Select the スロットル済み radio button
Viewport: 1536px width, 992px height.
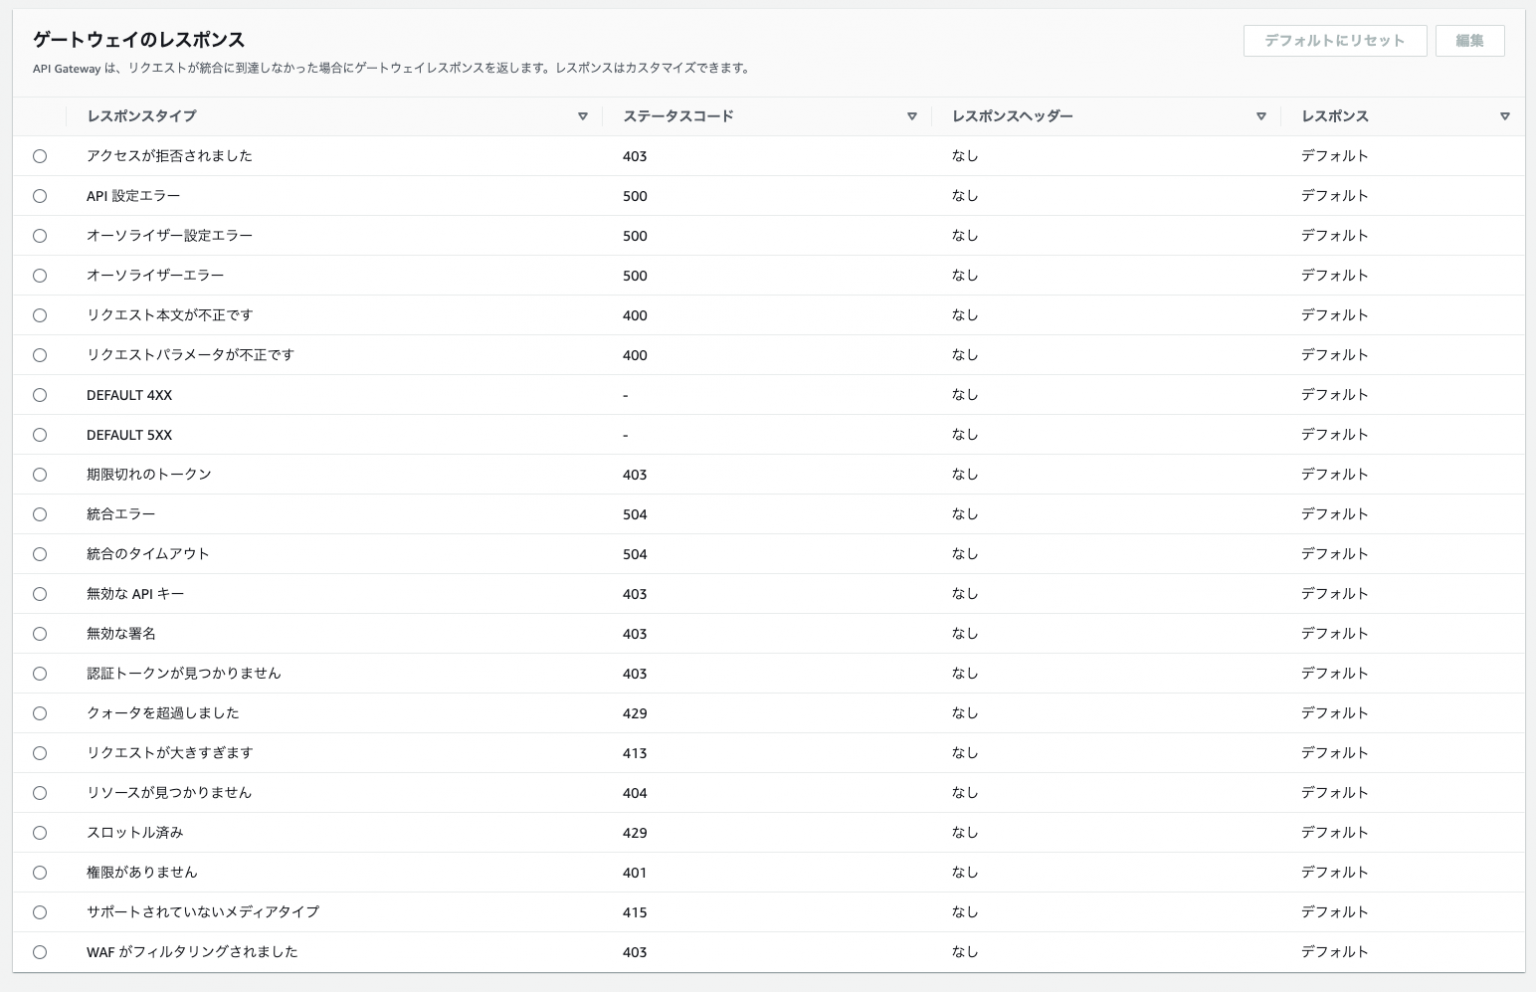pyautogui.click(x=40, y=833)
